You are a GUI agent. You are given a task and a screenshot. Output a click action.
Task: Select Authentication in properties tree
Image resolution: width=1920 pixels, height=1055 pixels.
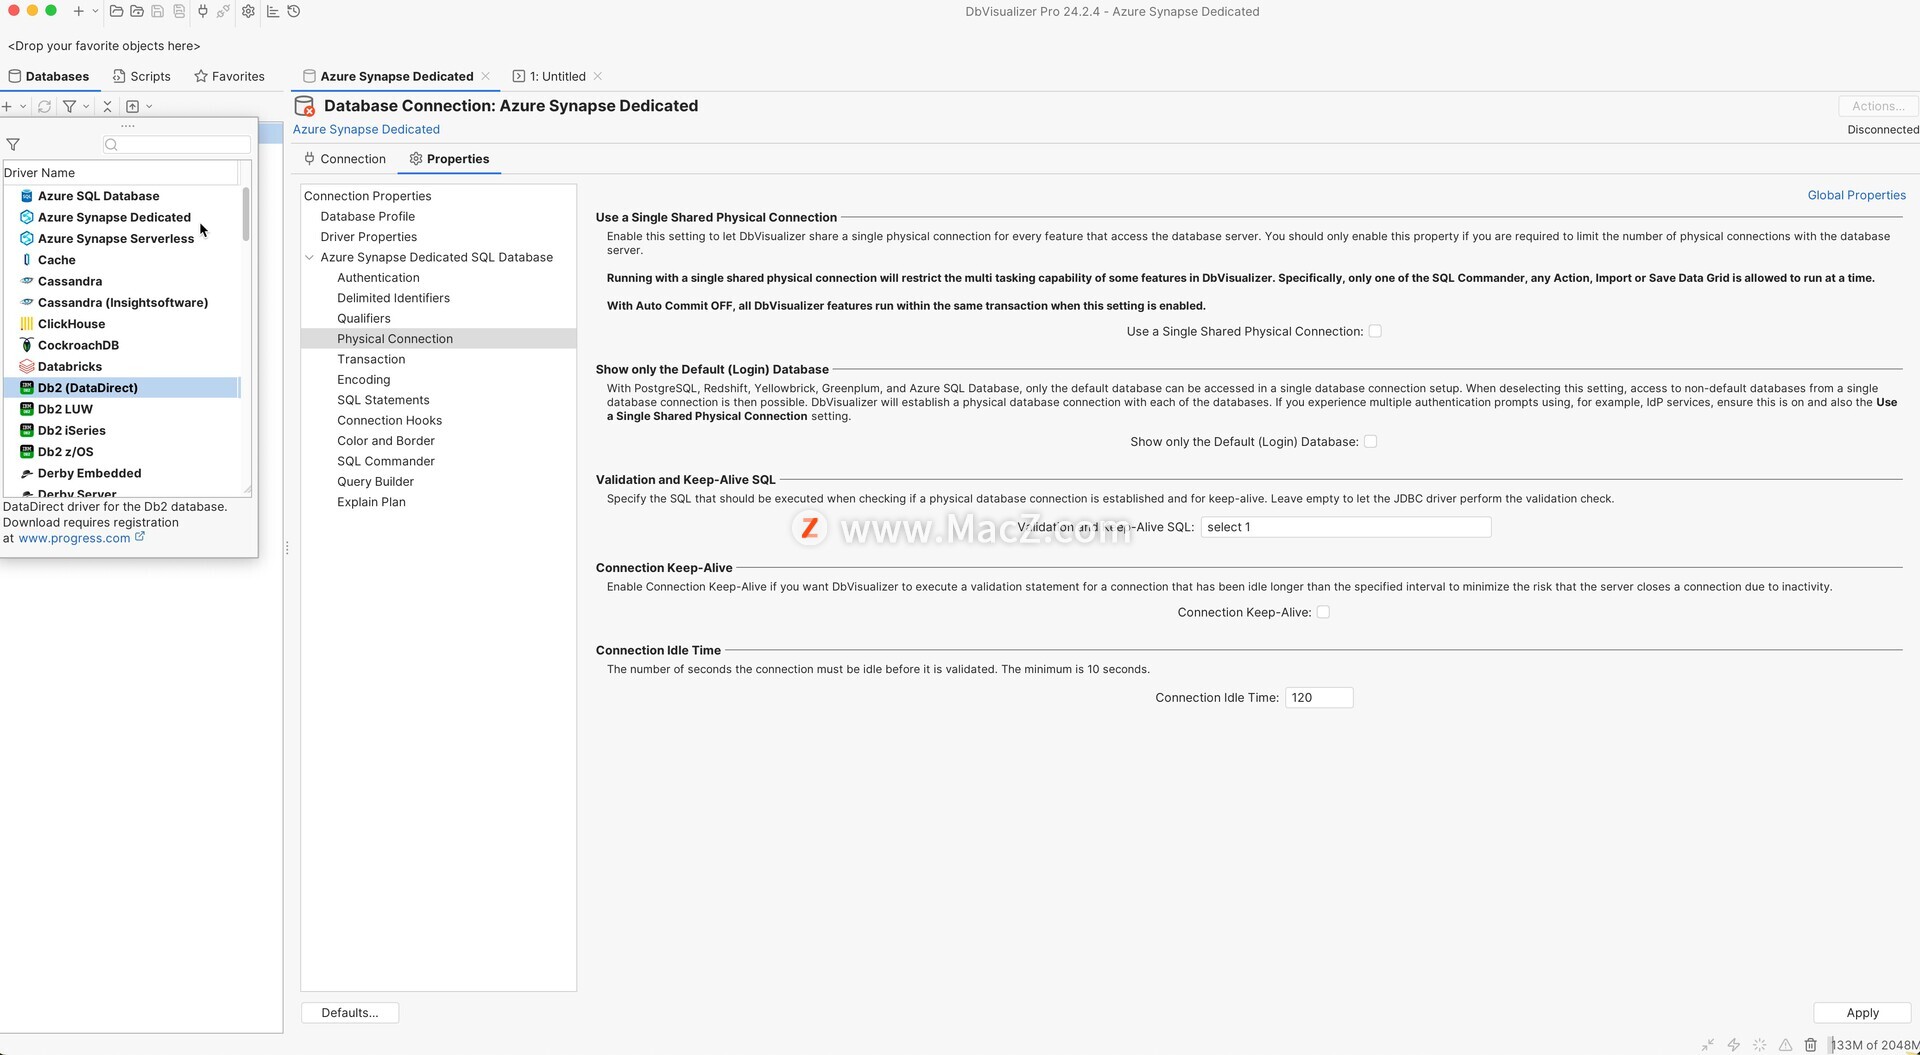pos(378,278)
